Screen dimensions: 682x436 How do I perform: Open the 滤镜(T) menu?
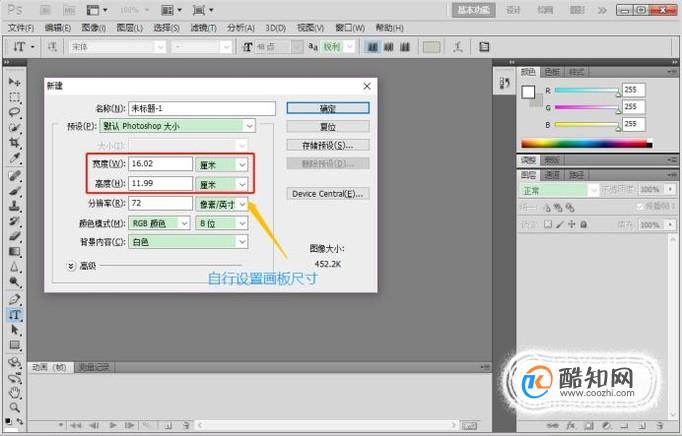pos(204,28)
